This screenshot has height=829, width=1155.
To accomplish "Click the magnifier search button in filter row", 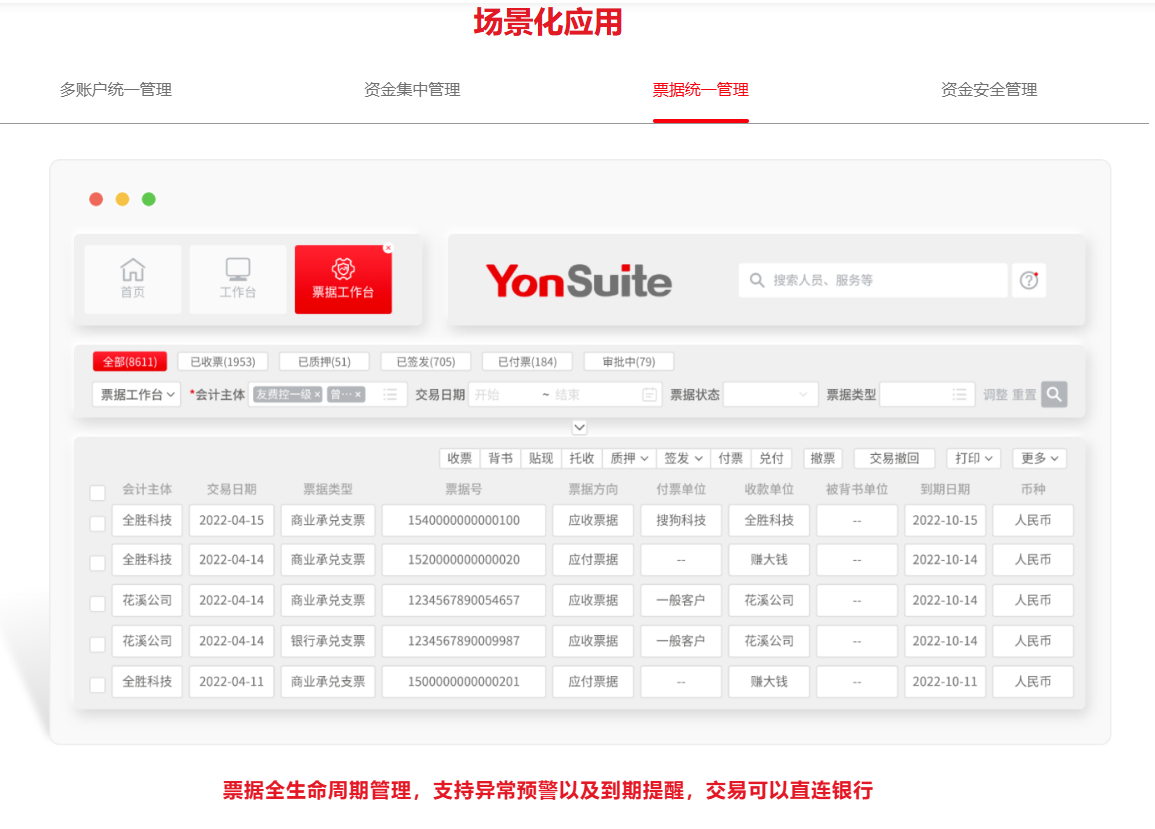I will point(1054,395).
